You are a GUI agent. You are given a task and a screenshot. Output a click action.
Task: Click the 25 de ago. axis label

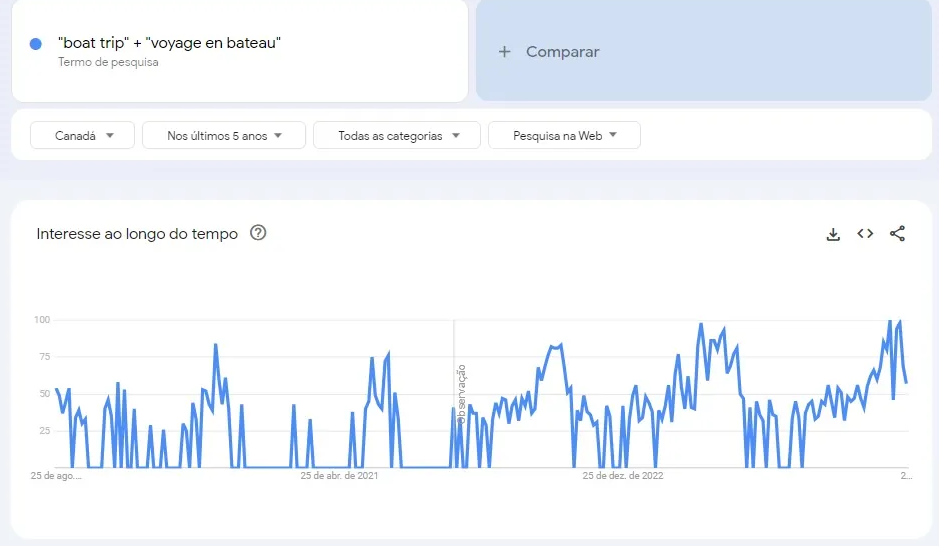click(x=56, y=476)
